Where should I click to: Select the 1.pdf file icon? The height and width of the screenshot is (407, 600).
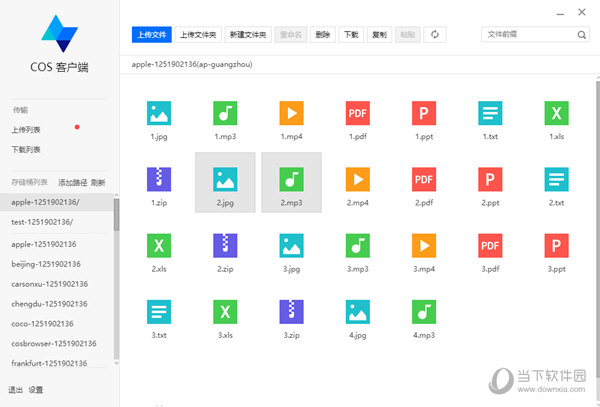(x=358, y=113)
